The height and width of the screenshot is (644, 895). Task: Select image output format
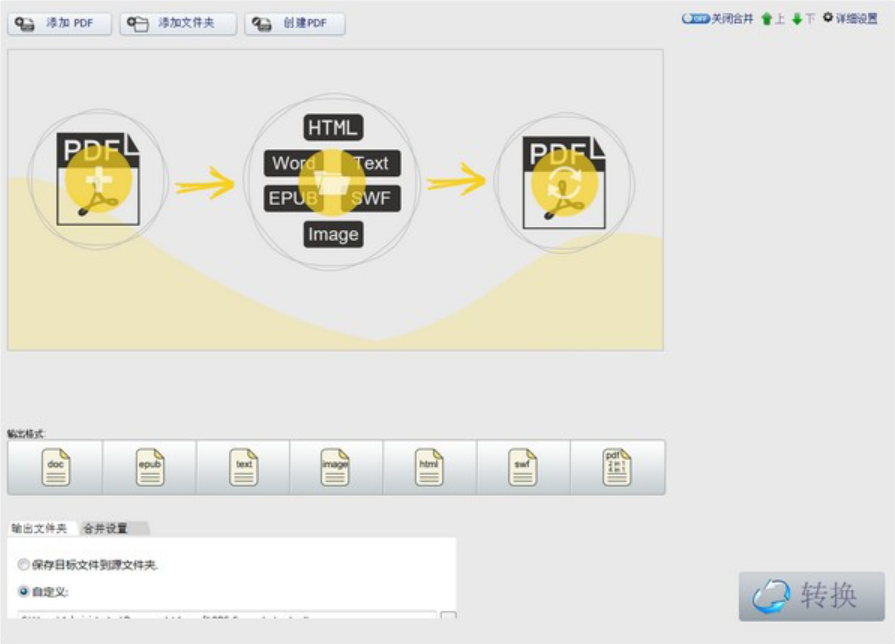click(336, 467)
